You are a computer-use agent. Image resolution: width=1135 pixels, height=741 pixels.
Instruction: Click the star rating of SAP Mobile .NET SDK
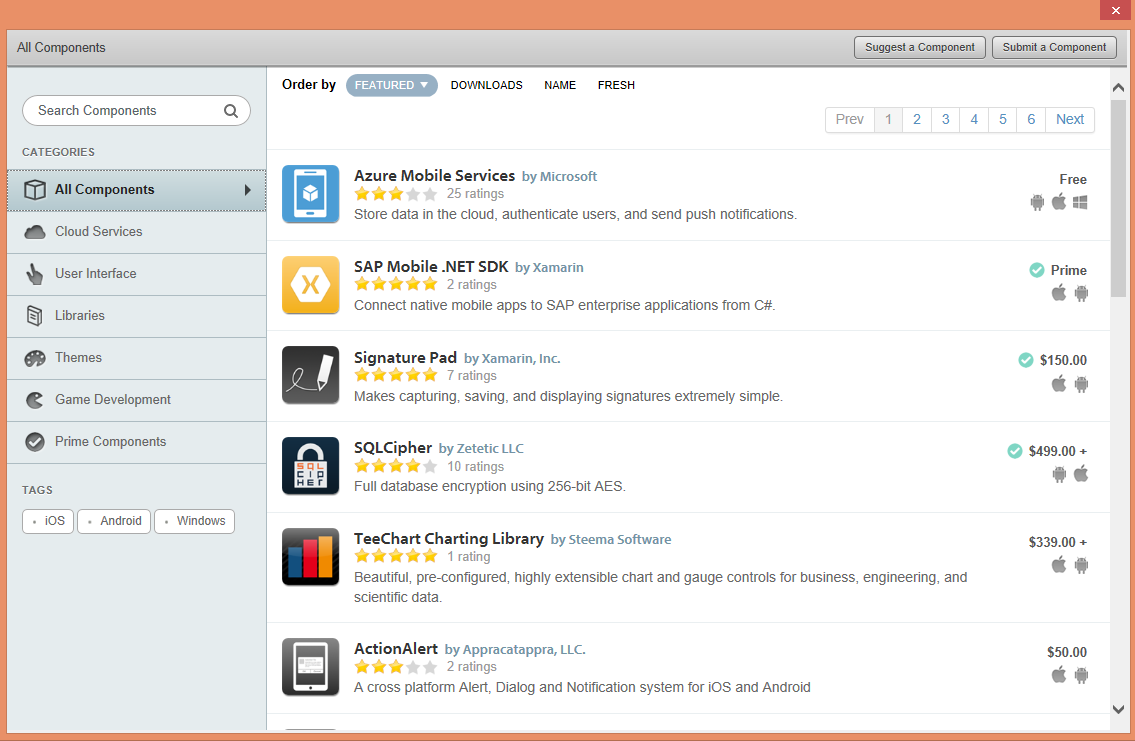[396, 284]
